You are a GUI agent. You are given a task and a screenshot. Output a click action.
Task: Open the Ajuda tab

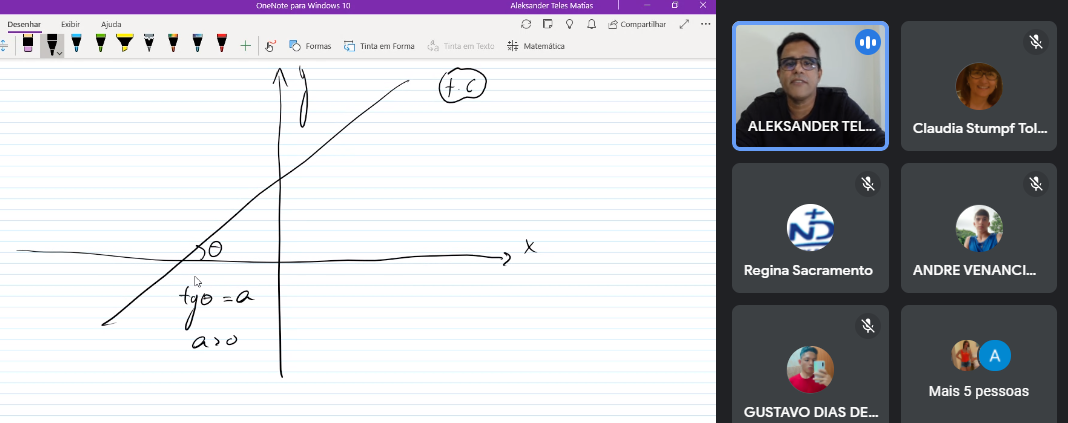pos(111,23)
